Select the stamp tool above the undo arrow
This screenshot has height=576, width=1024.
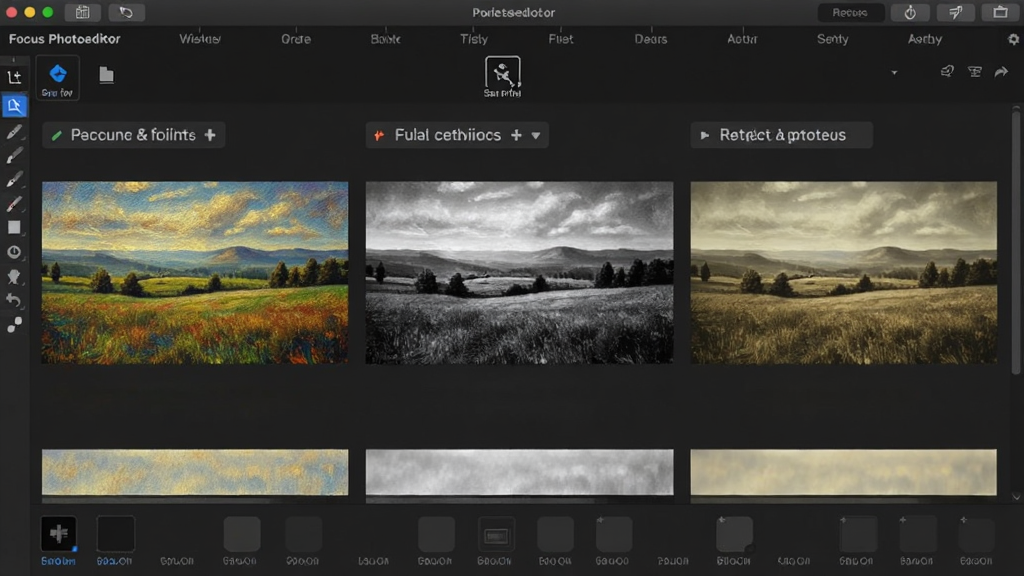pyautogui.click(x=14, y=277)
